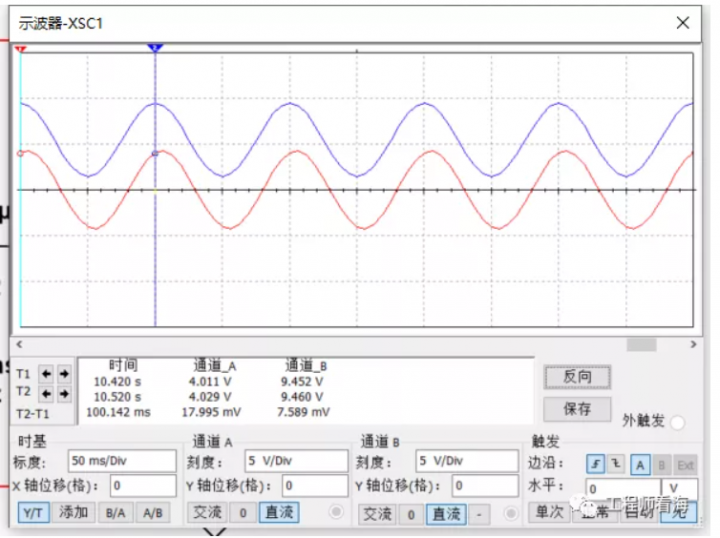The width and height of the screenshot is (720, 538).
Task: Click the 反向 reverse button
Action: [577, 377]
